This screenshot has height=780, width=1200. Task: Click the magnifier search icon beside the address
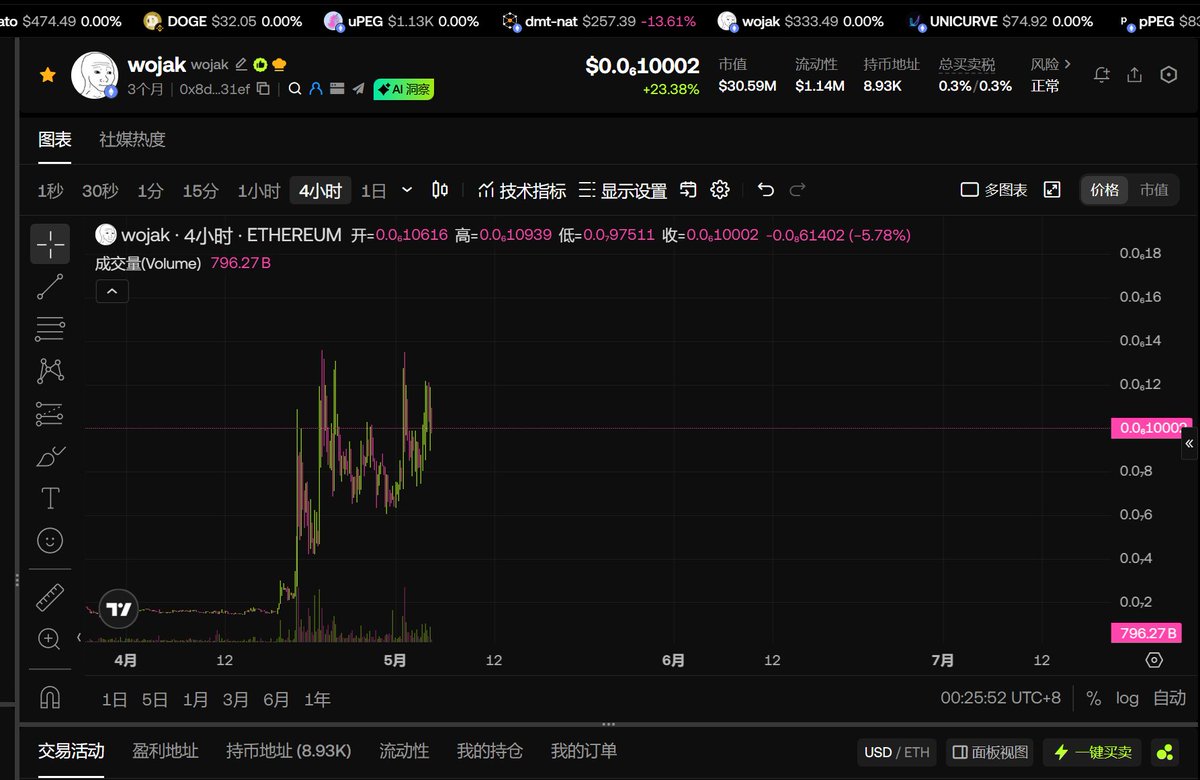(x=295, y=89)
